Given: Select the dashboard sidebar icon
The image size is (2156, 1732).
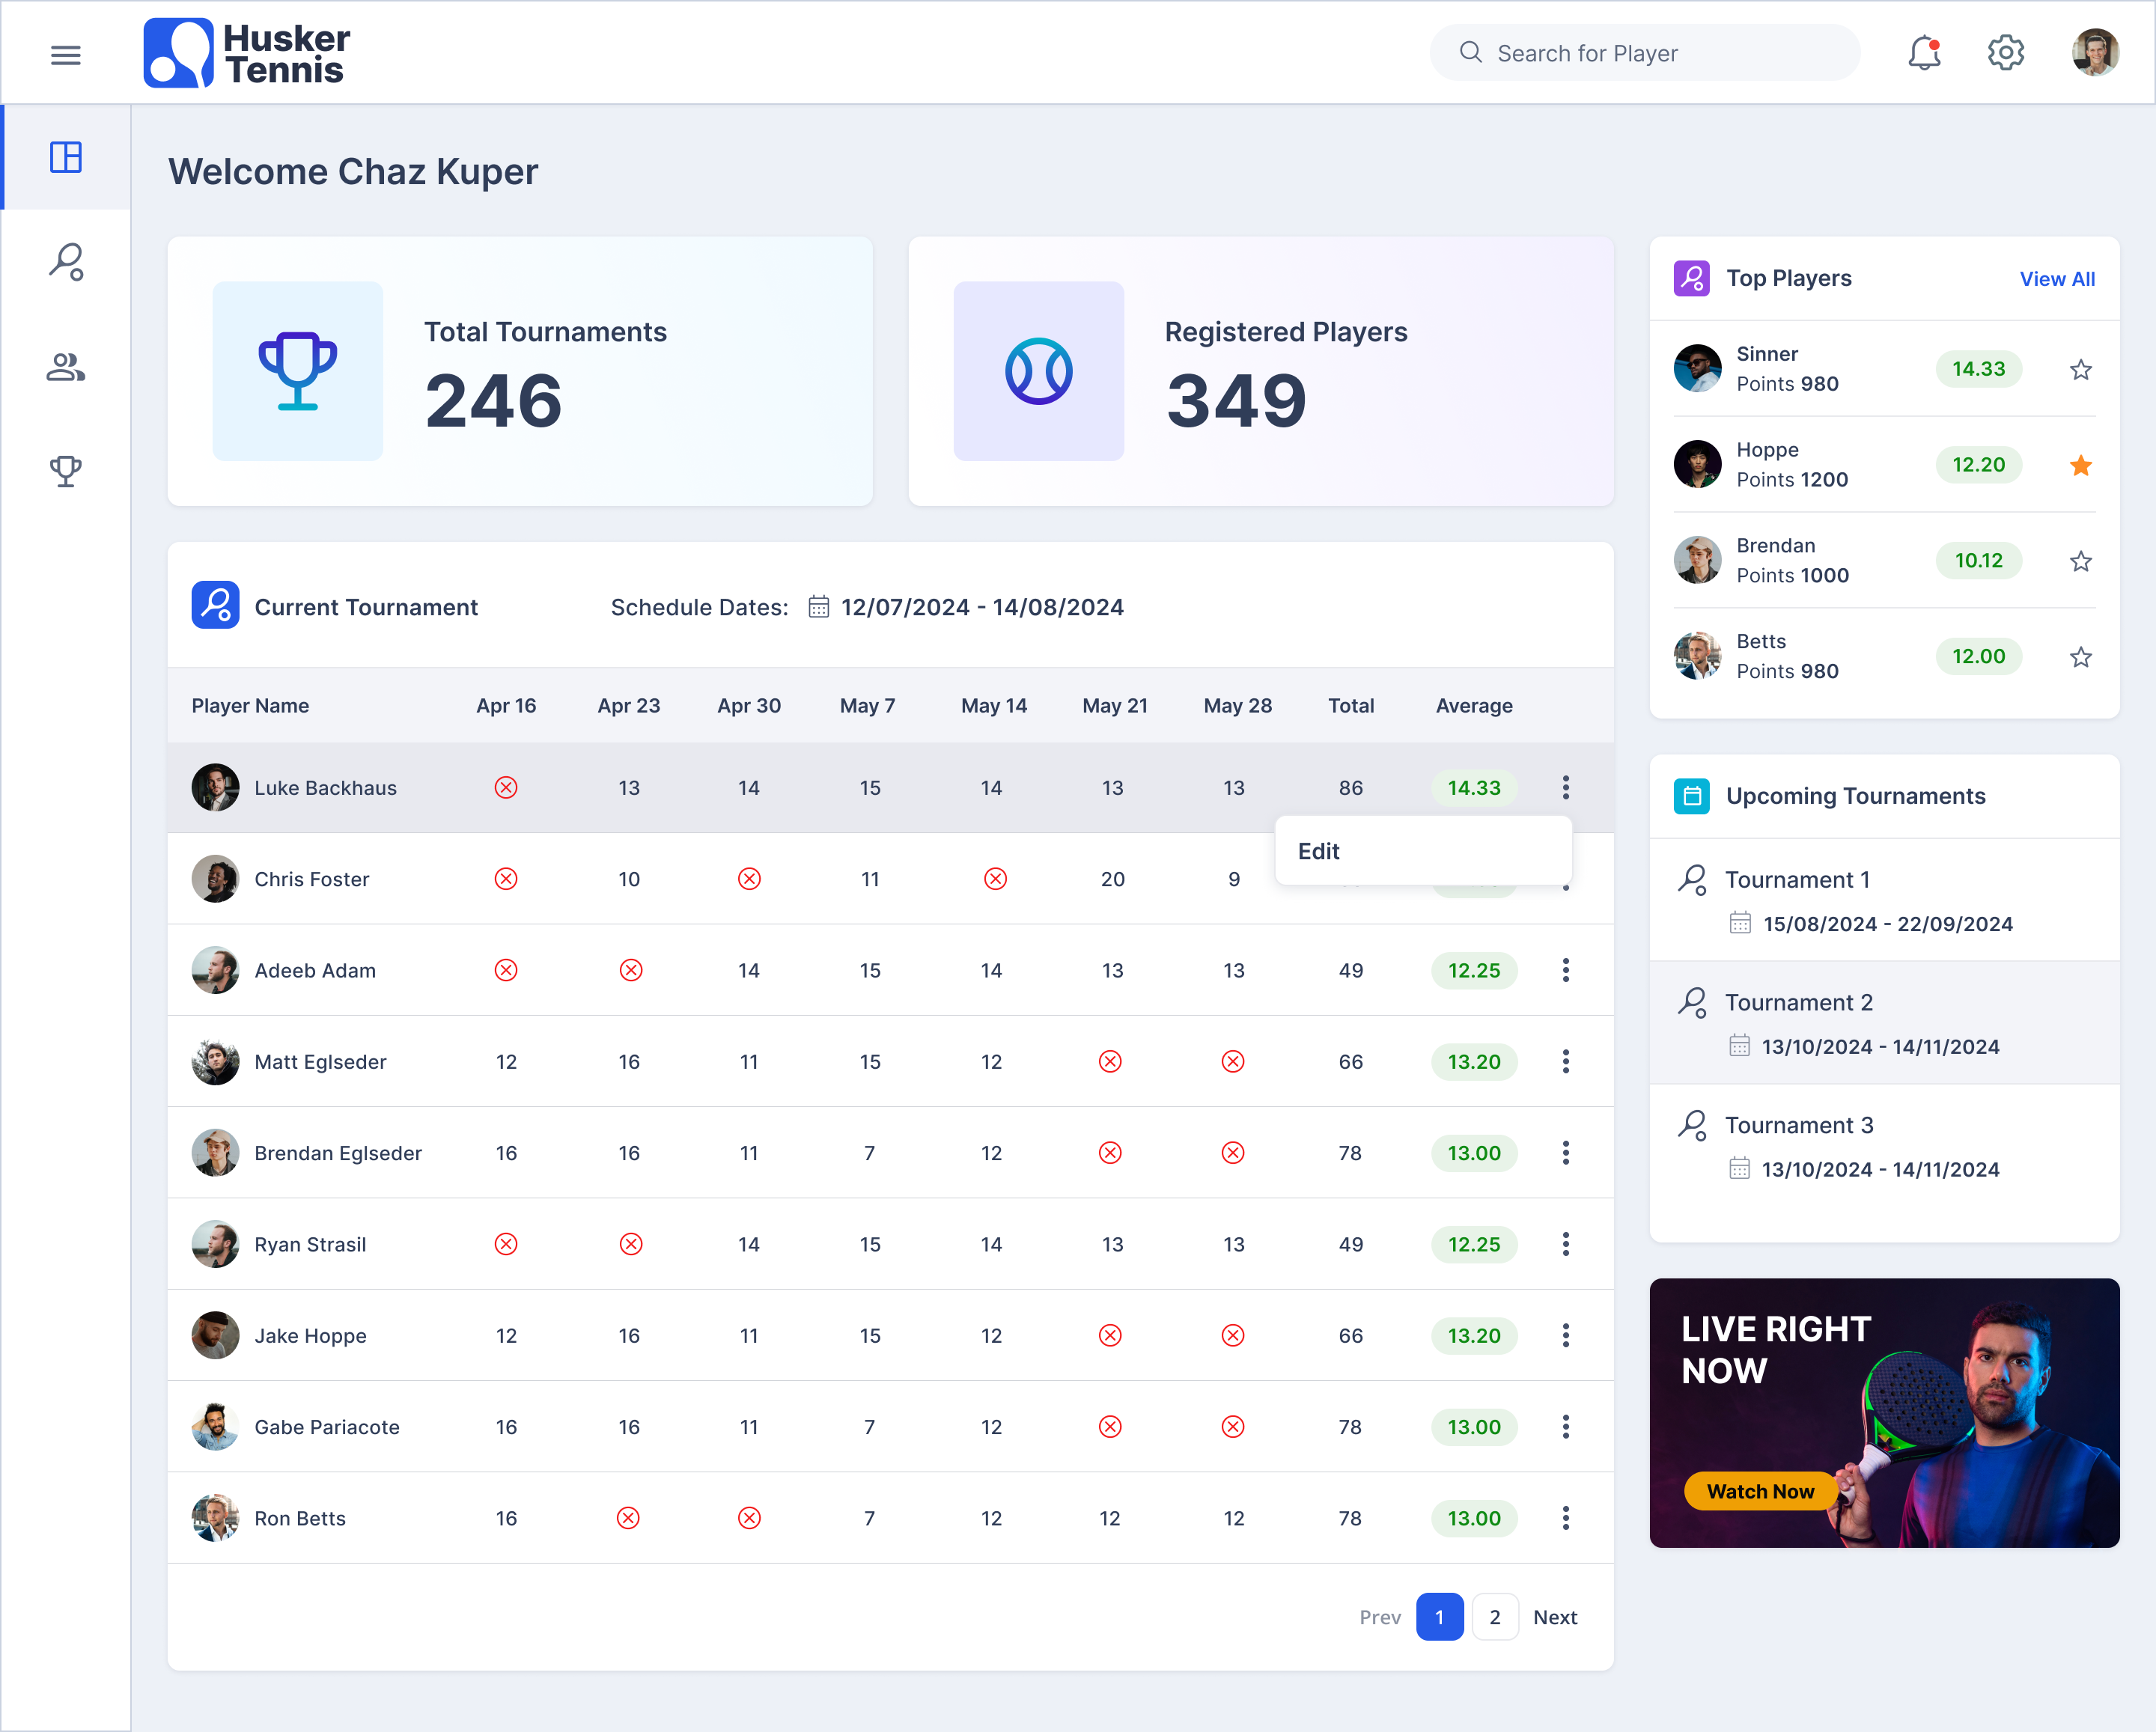Looking at the screenshot, I should tap(66, 157).
